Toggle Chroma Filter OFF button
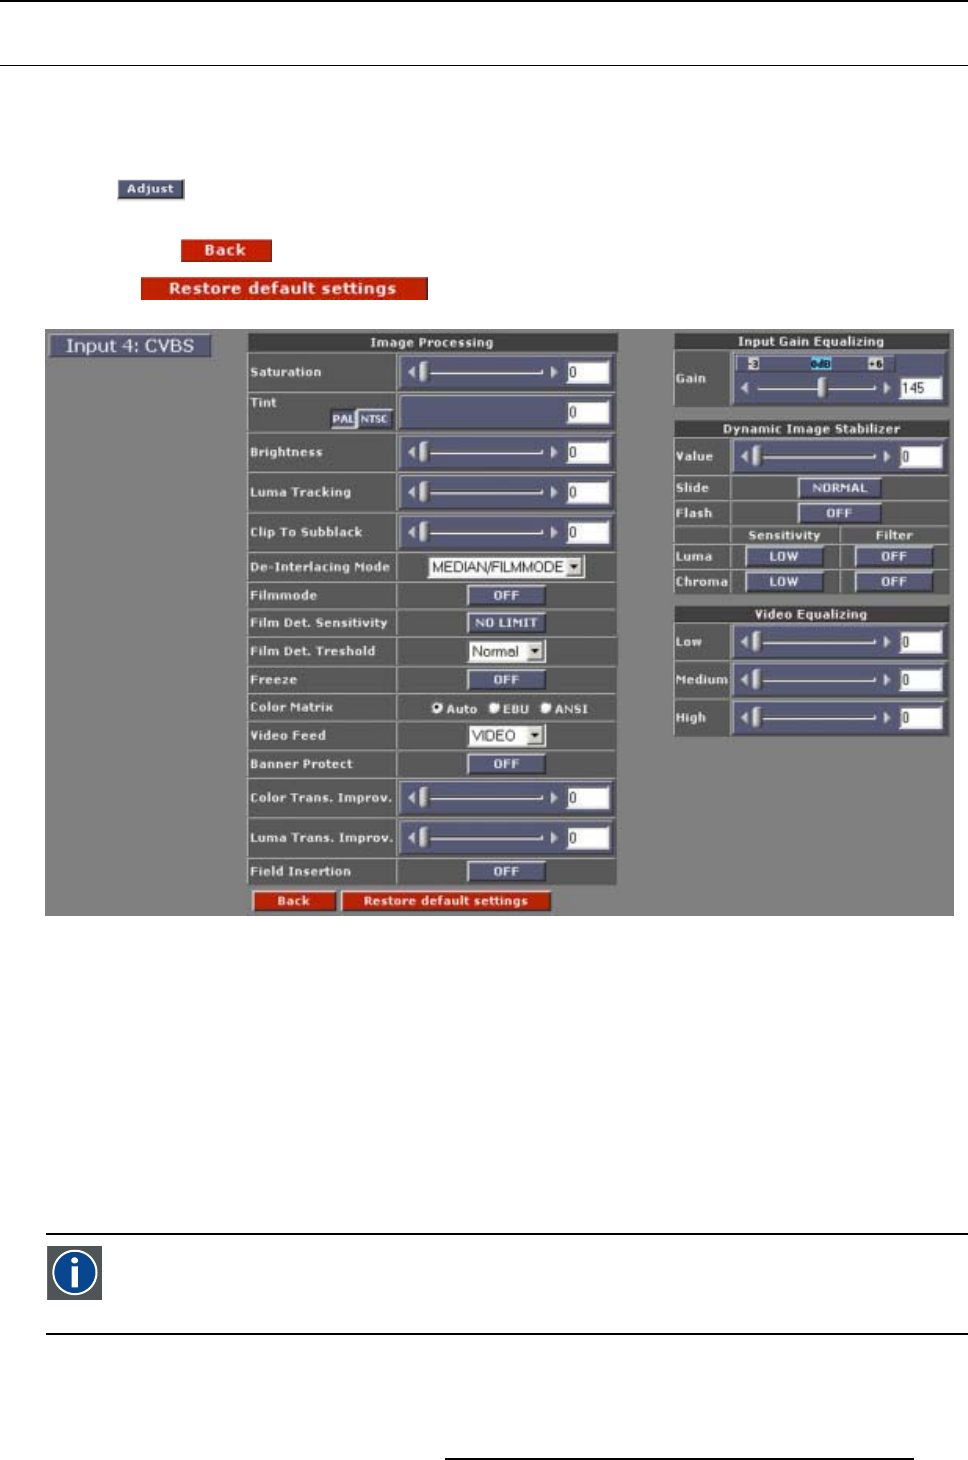This screenshot has height=1460, width=968. click(894, 581)
